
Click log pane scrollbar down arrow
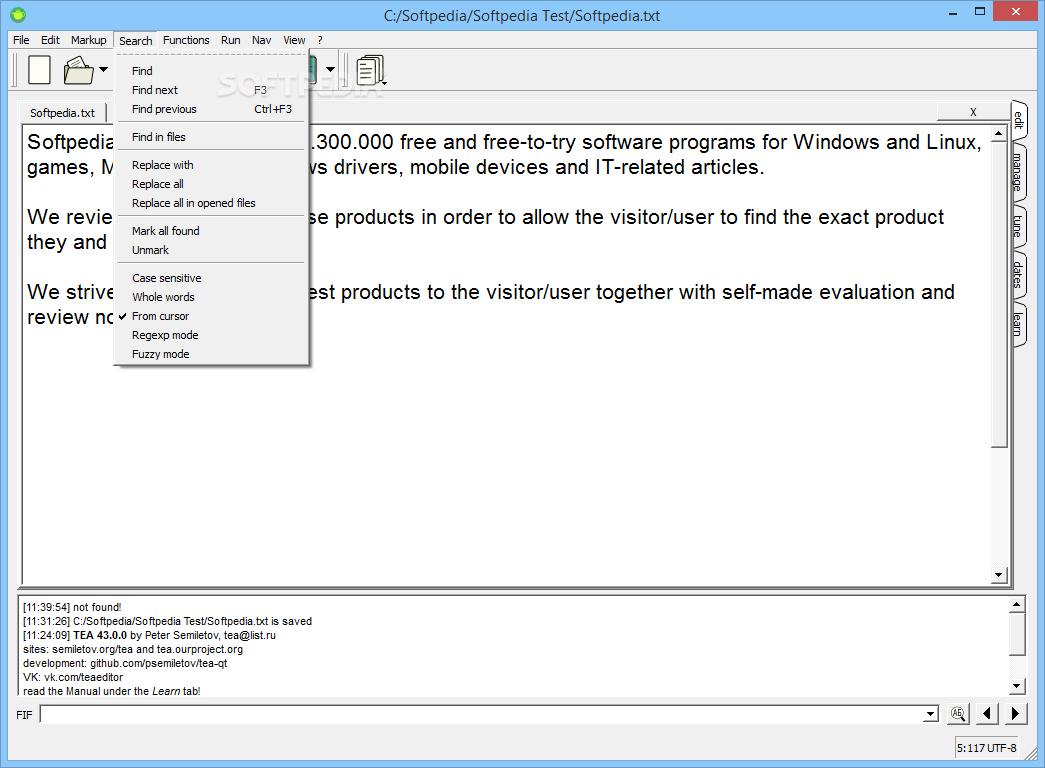click(x=1016, y=685)
